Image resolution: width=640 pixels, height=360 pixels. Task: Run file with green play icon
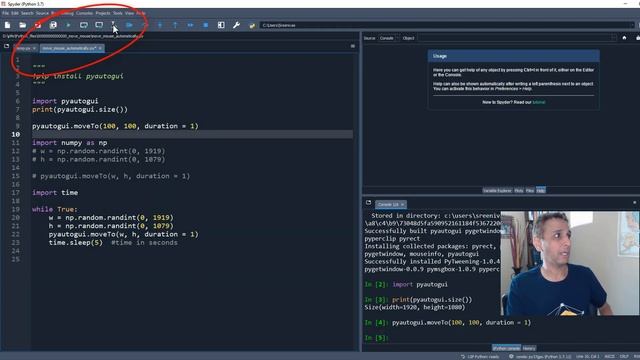pyautogui.click(x=68, y=25)
